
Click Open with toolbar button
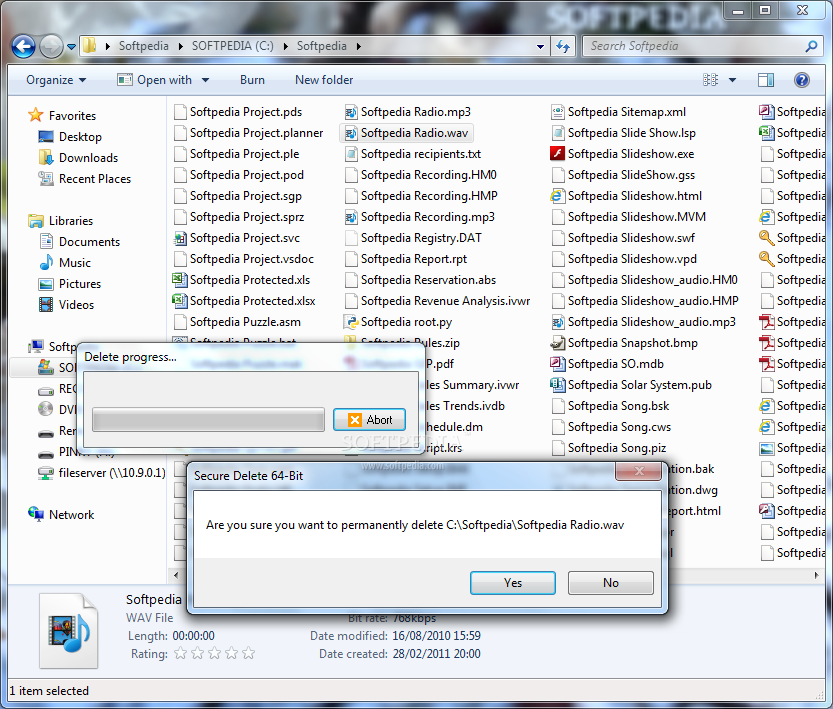click(155, 80)
